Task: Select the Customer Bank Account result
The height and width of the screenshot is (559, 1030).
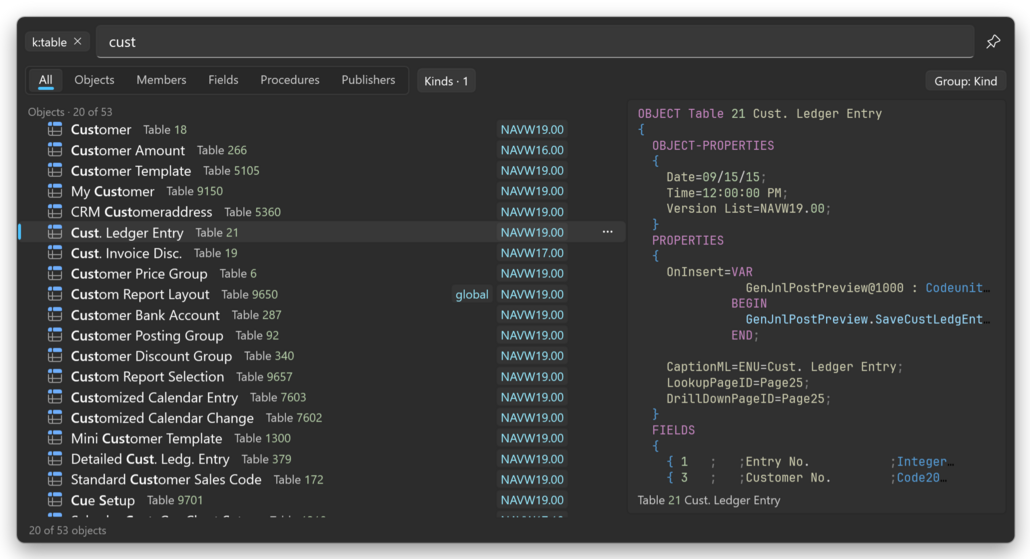Action: (x=322, y=315)
